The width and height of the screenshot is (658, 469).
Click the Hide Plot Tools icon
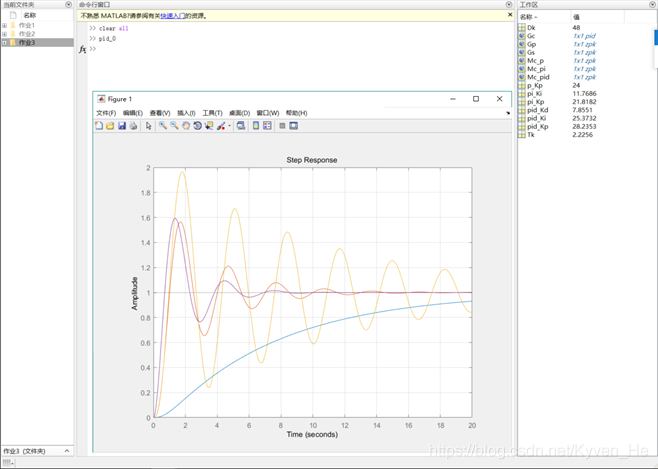[x=282, y=125]
